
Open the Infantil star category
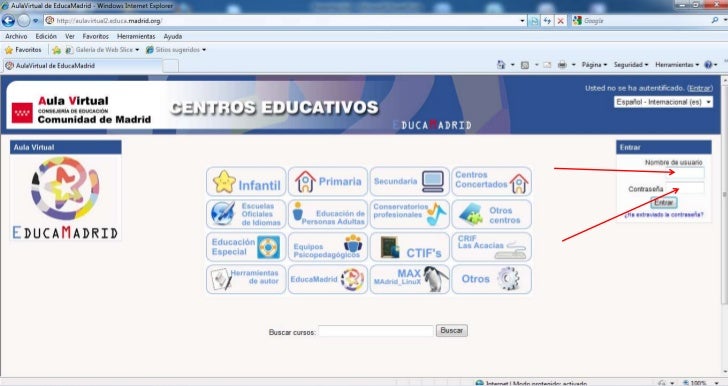246,182
